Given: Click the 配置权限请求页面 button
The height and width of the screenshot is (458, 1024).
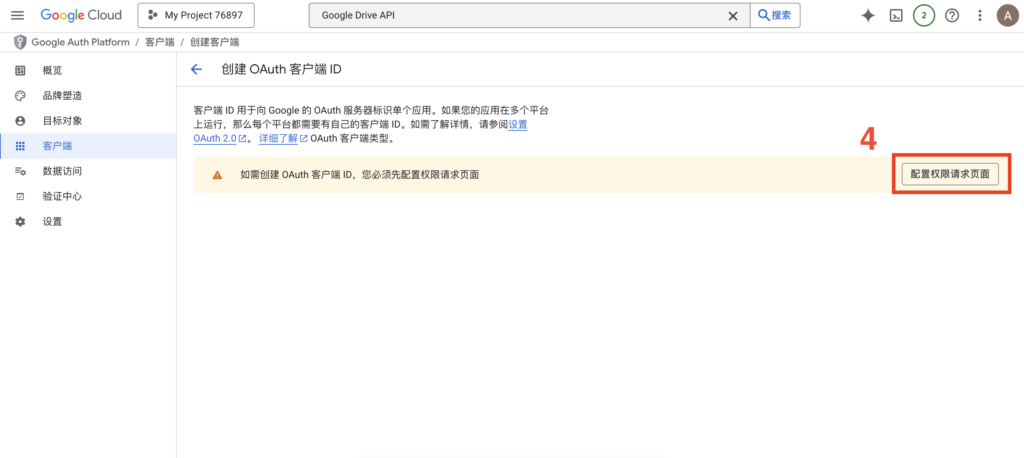Looking at the screenshot, I should [950, 174].
